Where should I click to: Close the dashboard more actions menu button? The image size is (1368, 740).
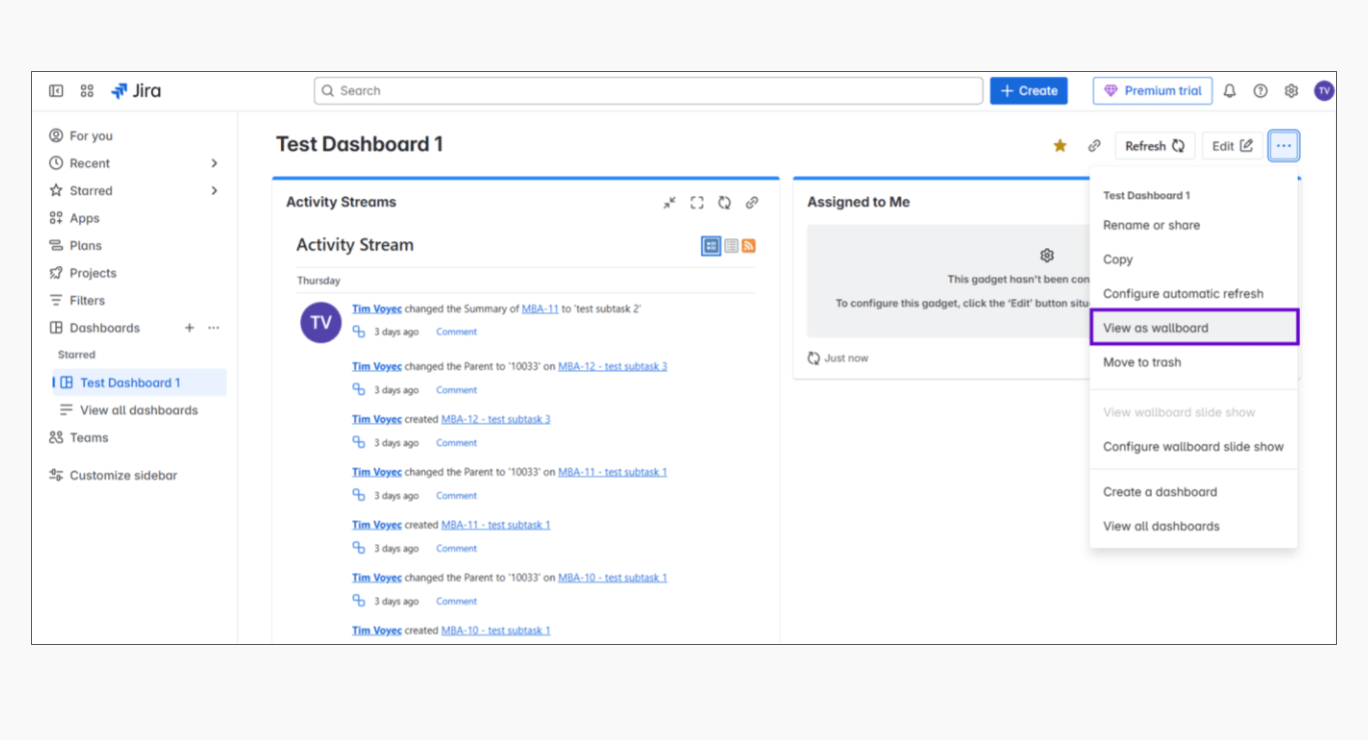[x=1284, y=146]
